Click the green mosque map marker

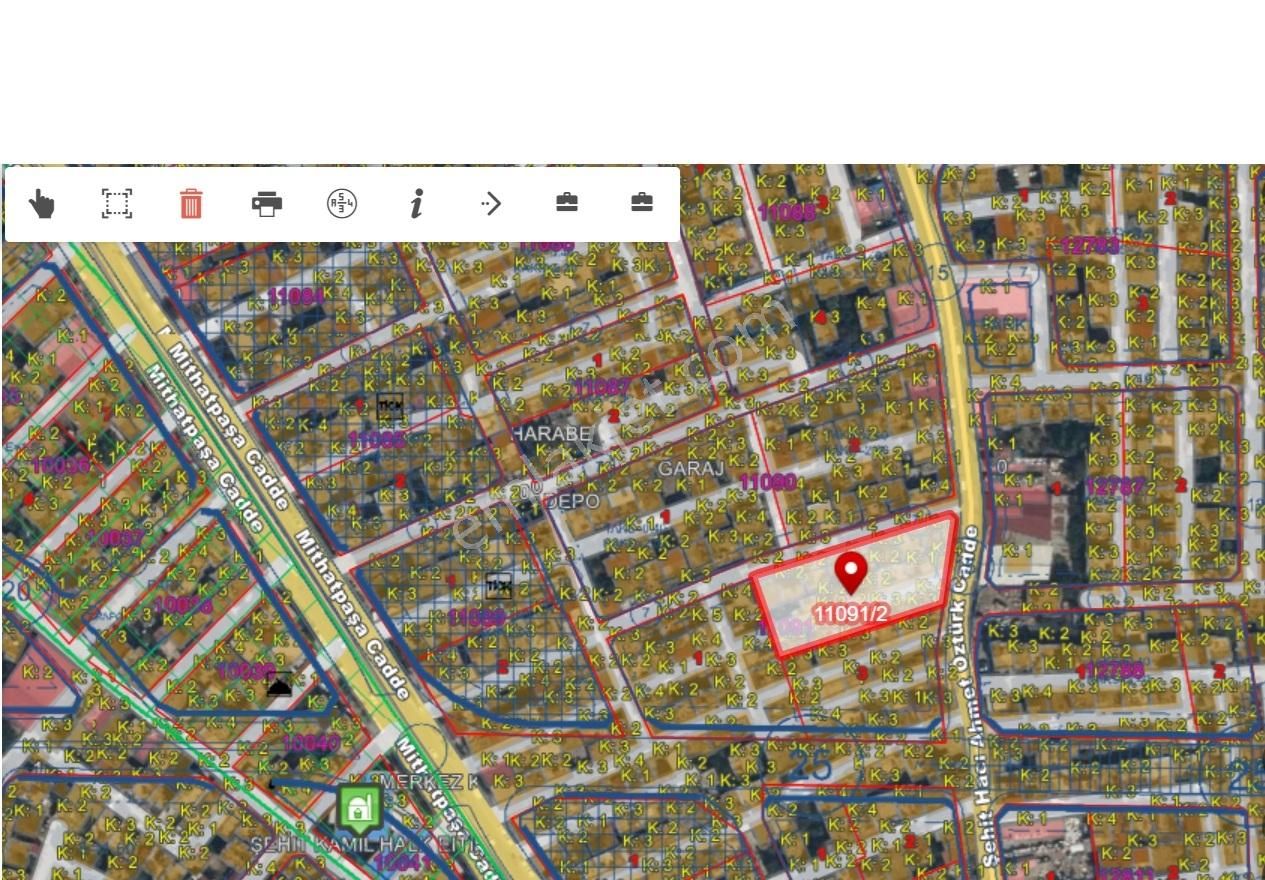coord(359,808)
